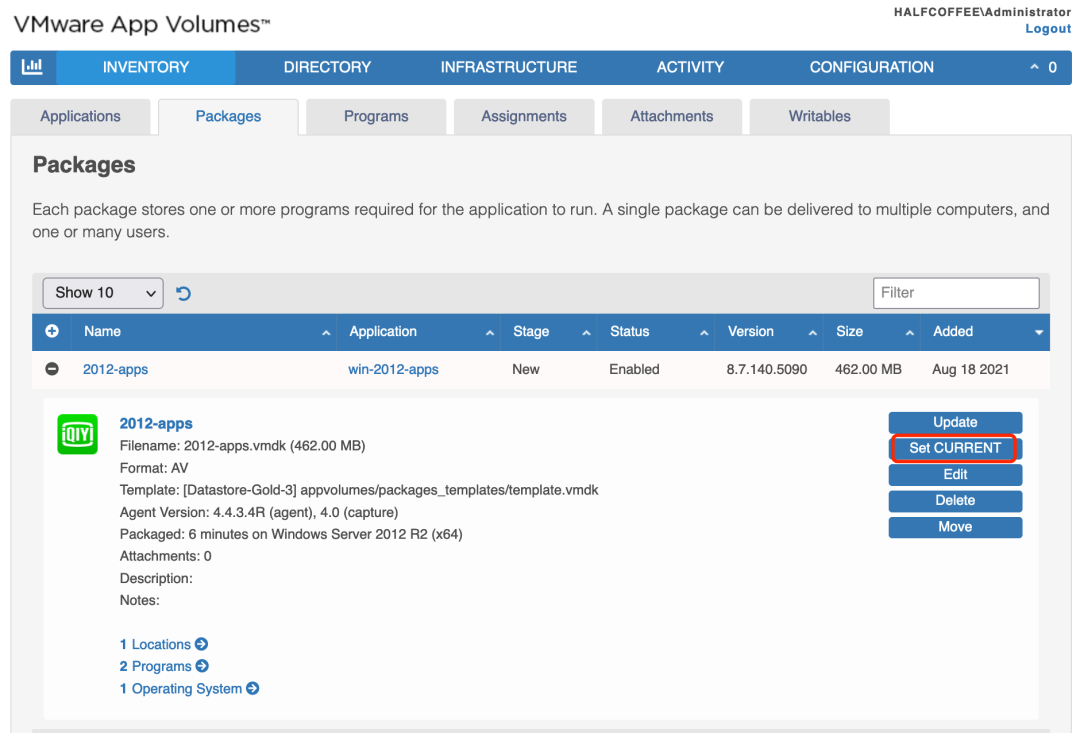Sort by Added column
The height and width of the screenshot is (733, 1080).
click(986, 332)
